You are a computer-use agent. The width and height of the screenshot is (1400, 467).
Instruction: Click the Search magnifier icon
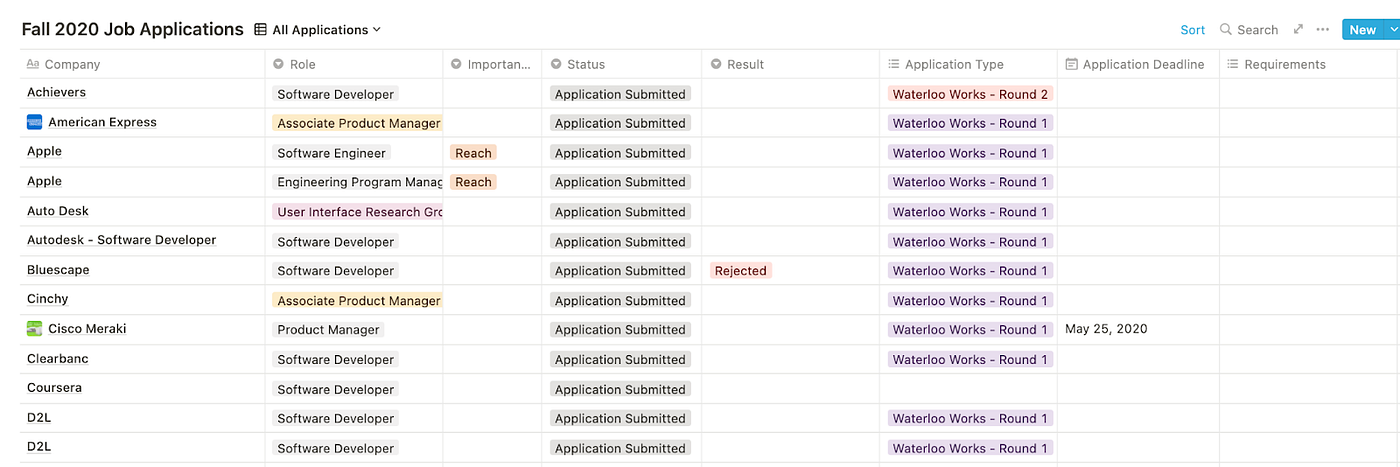(1226, 30)
